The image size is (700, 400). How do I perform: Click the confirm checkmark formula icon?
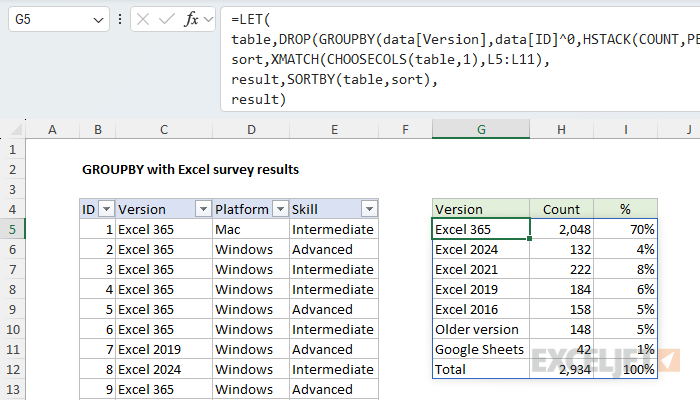(x=167, y=20)
